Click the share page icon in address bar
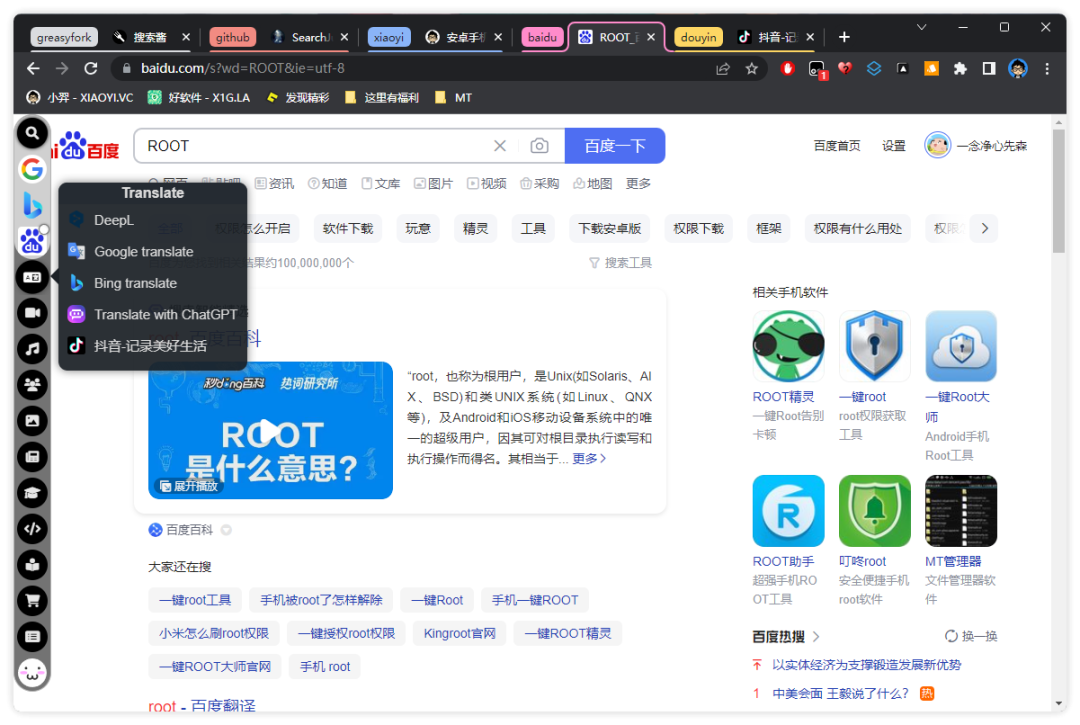The image size is (1080, 725). tap(723, 69)
